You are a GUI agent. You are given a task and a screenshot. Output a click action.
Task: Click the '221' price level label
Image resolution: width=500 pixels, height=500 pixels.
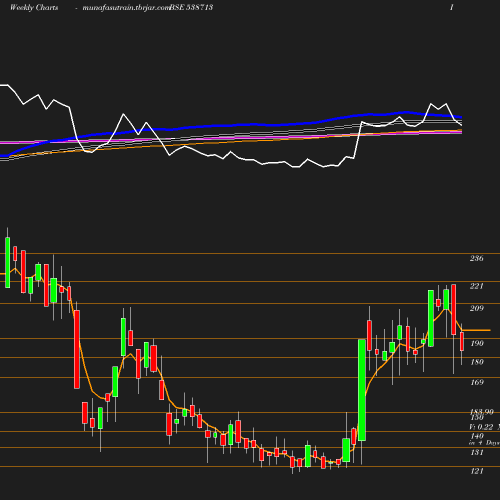coord(476,286)
